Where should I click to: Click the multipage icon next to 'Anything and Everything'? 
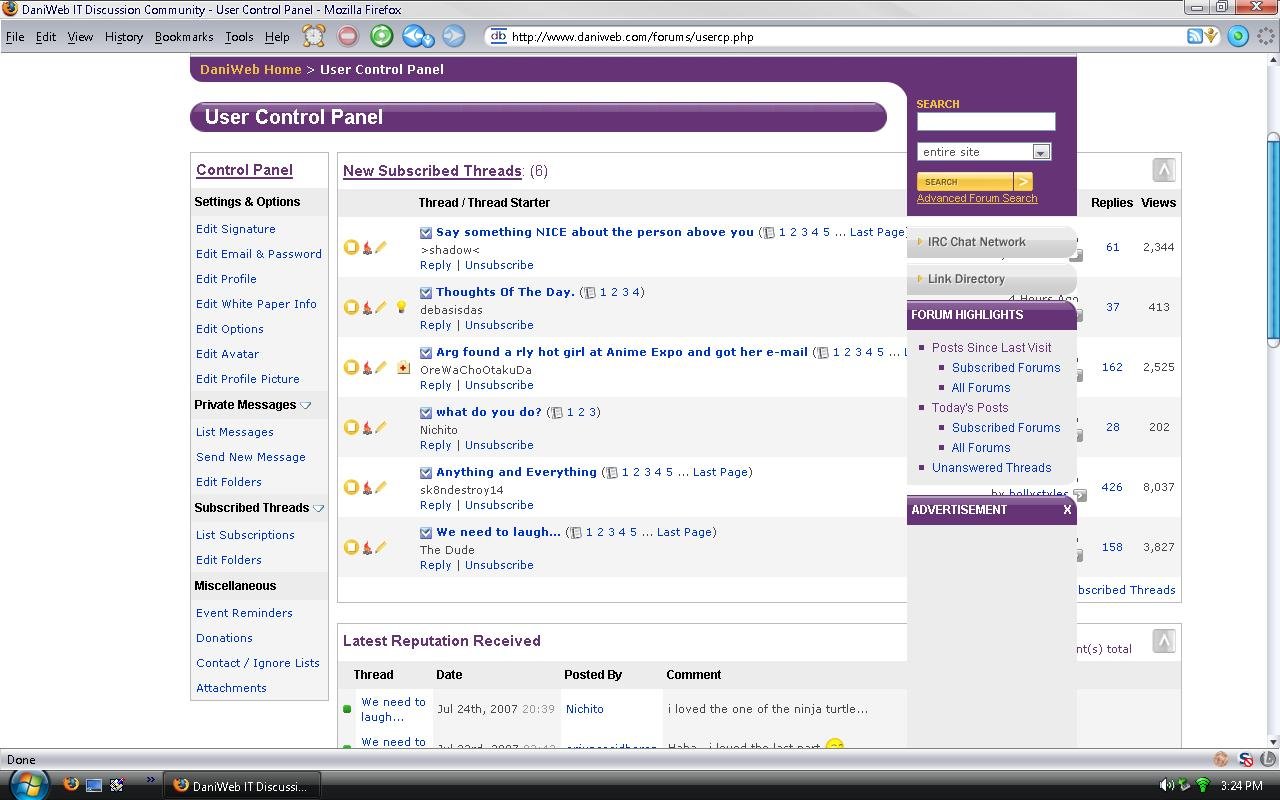pos(613,473)
